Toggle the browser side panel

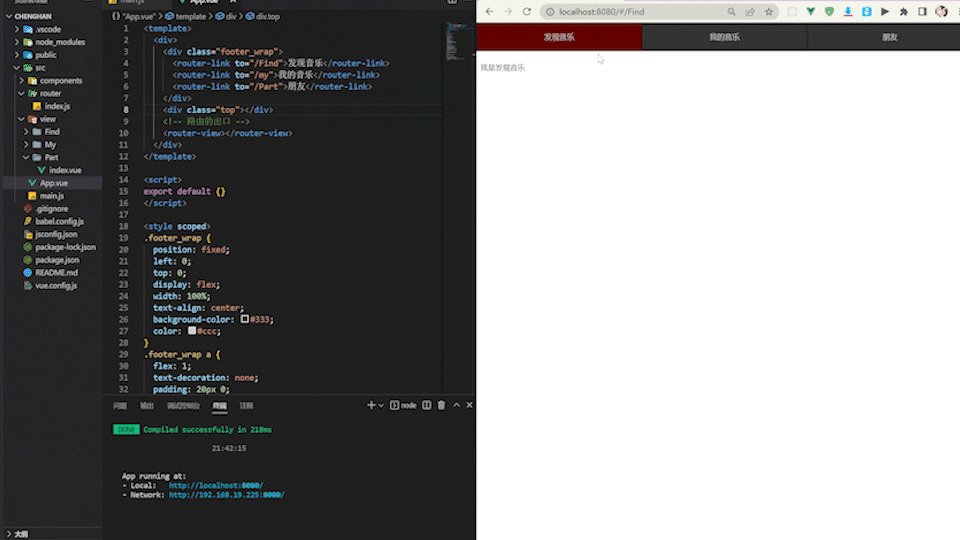(x=922, y=12)
